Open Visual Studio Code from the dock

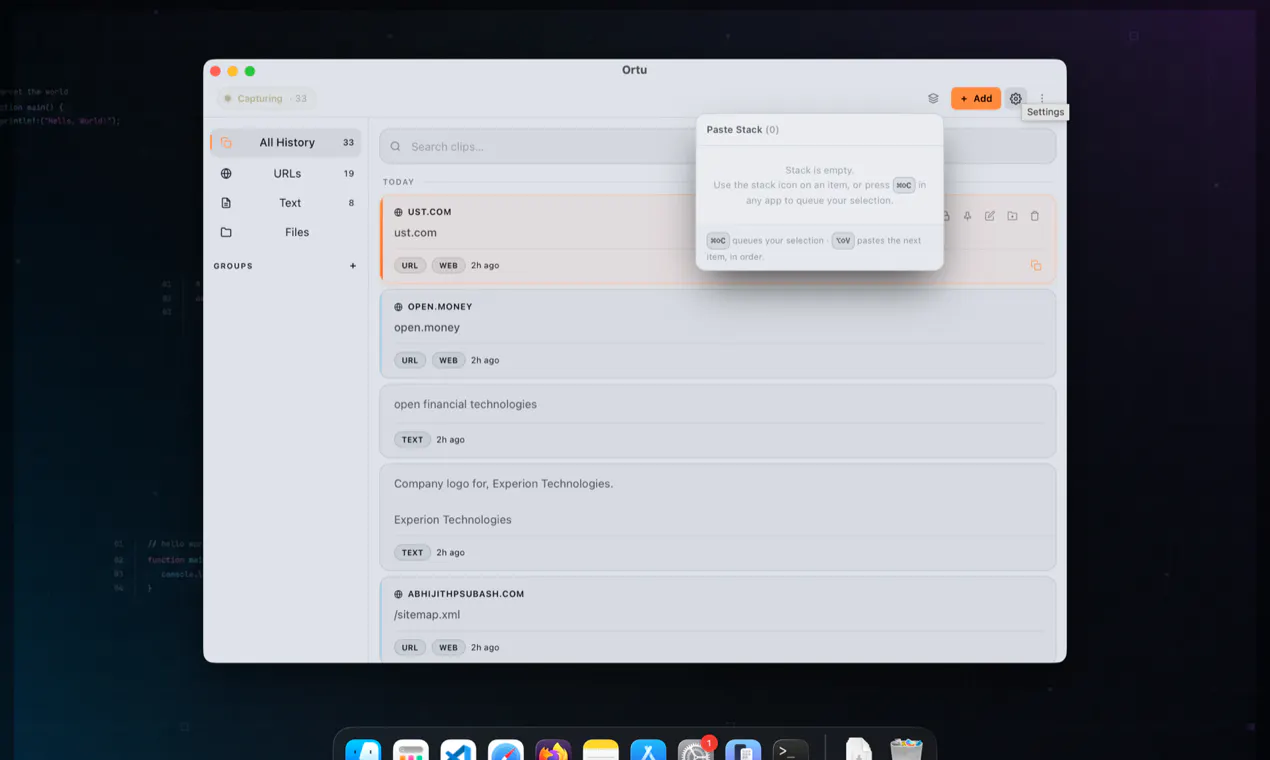[458, 750]
